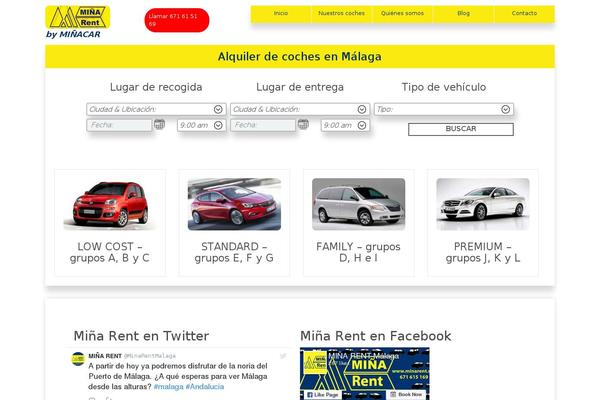The height and width of the screenshot is (400, 600).
Task: Open Contacto menu item
Action: 524,13
